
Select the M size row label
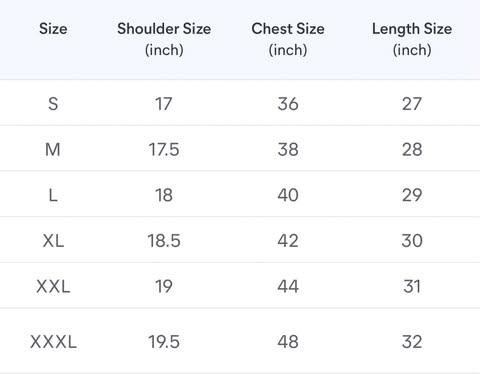point(53,149)
